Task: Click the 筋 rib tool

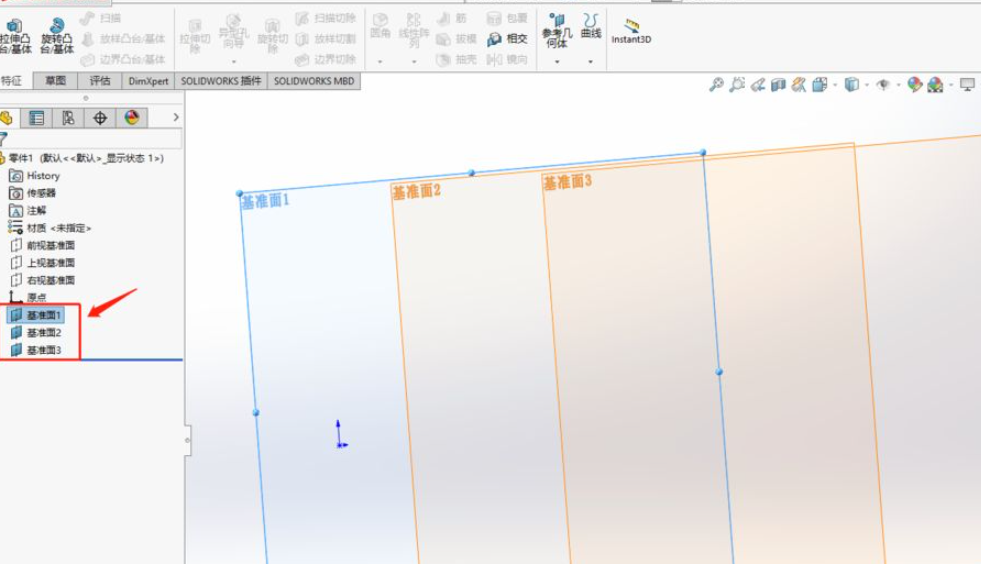Action: click(x=452, y=18)
